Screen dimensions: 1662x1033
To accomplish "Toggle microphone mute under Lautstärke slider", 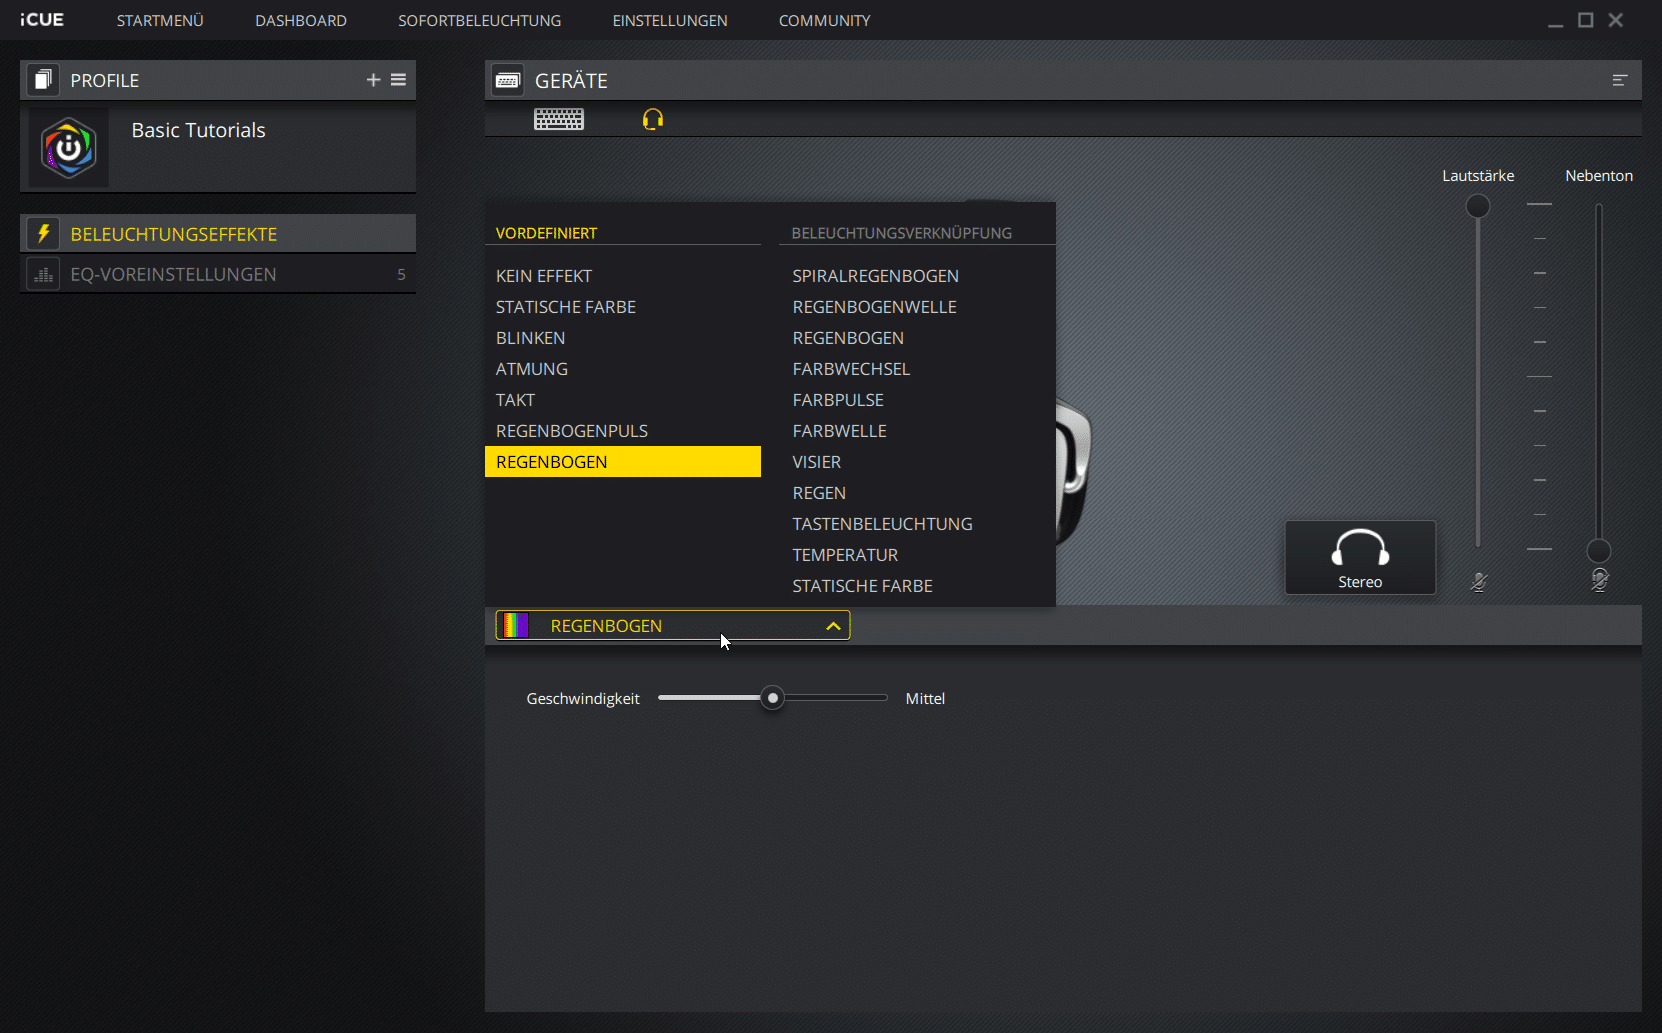I will click(1478, 582).
